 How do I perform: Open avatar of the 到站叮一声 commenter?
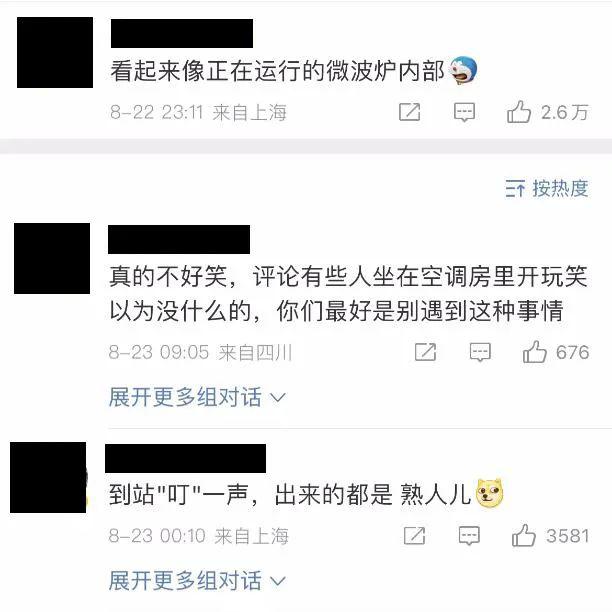[48, 477]
